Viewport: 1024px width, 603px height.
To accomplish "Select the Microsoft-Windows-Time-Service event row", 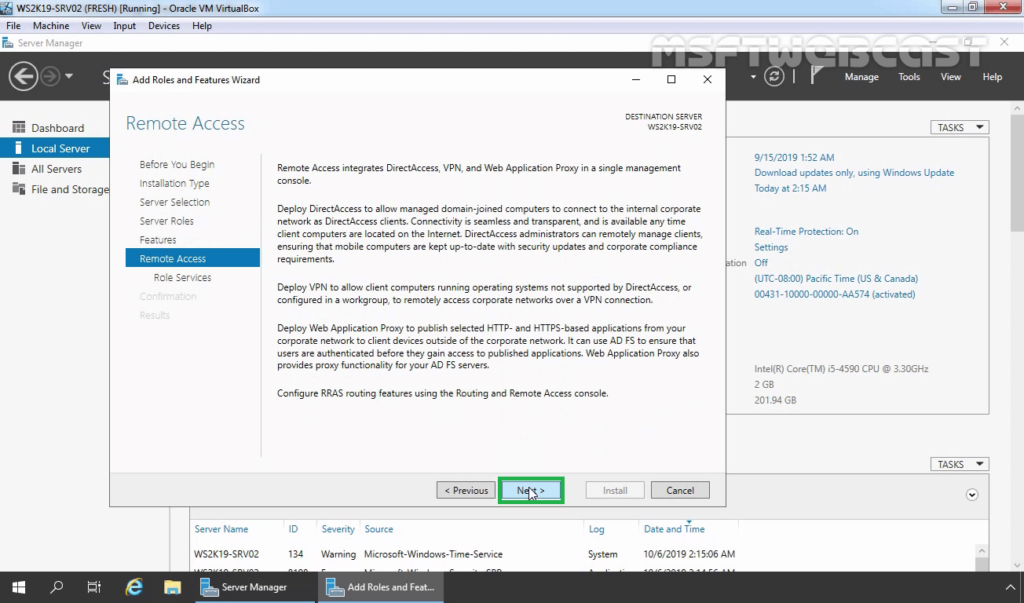I will [584, 554].
